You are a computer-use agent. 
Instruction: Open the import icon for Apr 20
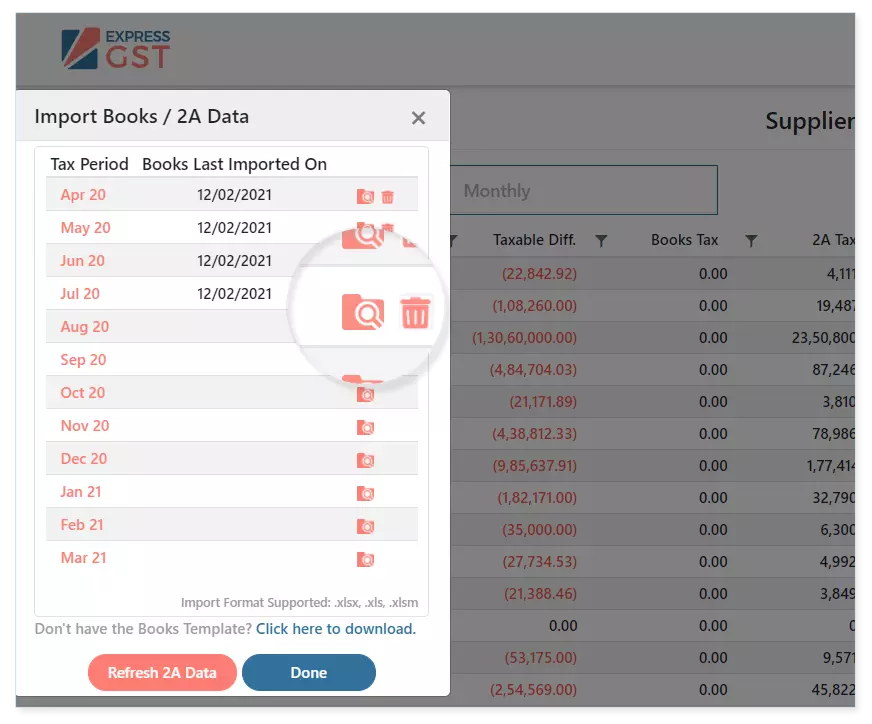click(x=365, y=195)
